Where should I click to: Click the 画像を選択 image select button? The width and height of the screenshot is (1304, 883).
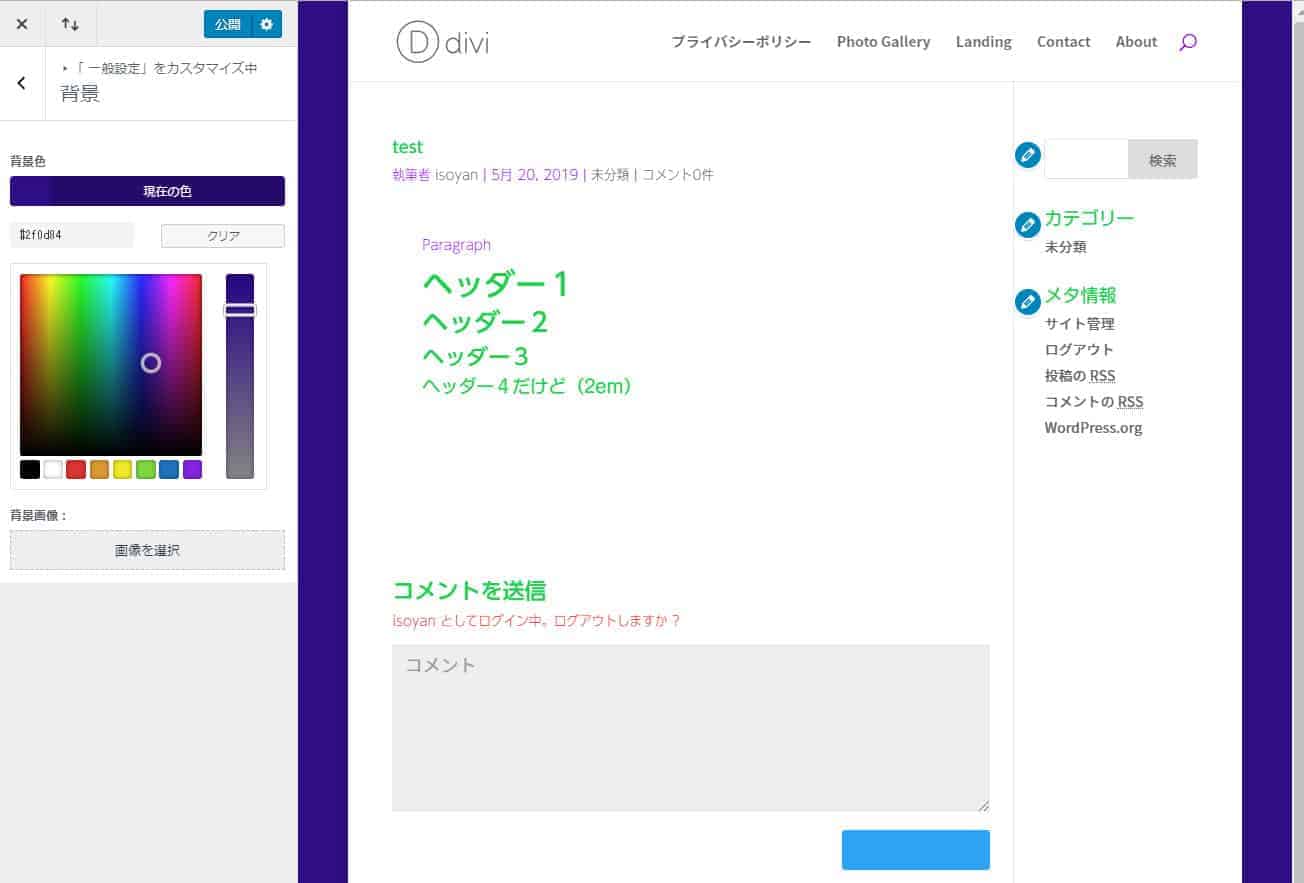pos(147,550)
